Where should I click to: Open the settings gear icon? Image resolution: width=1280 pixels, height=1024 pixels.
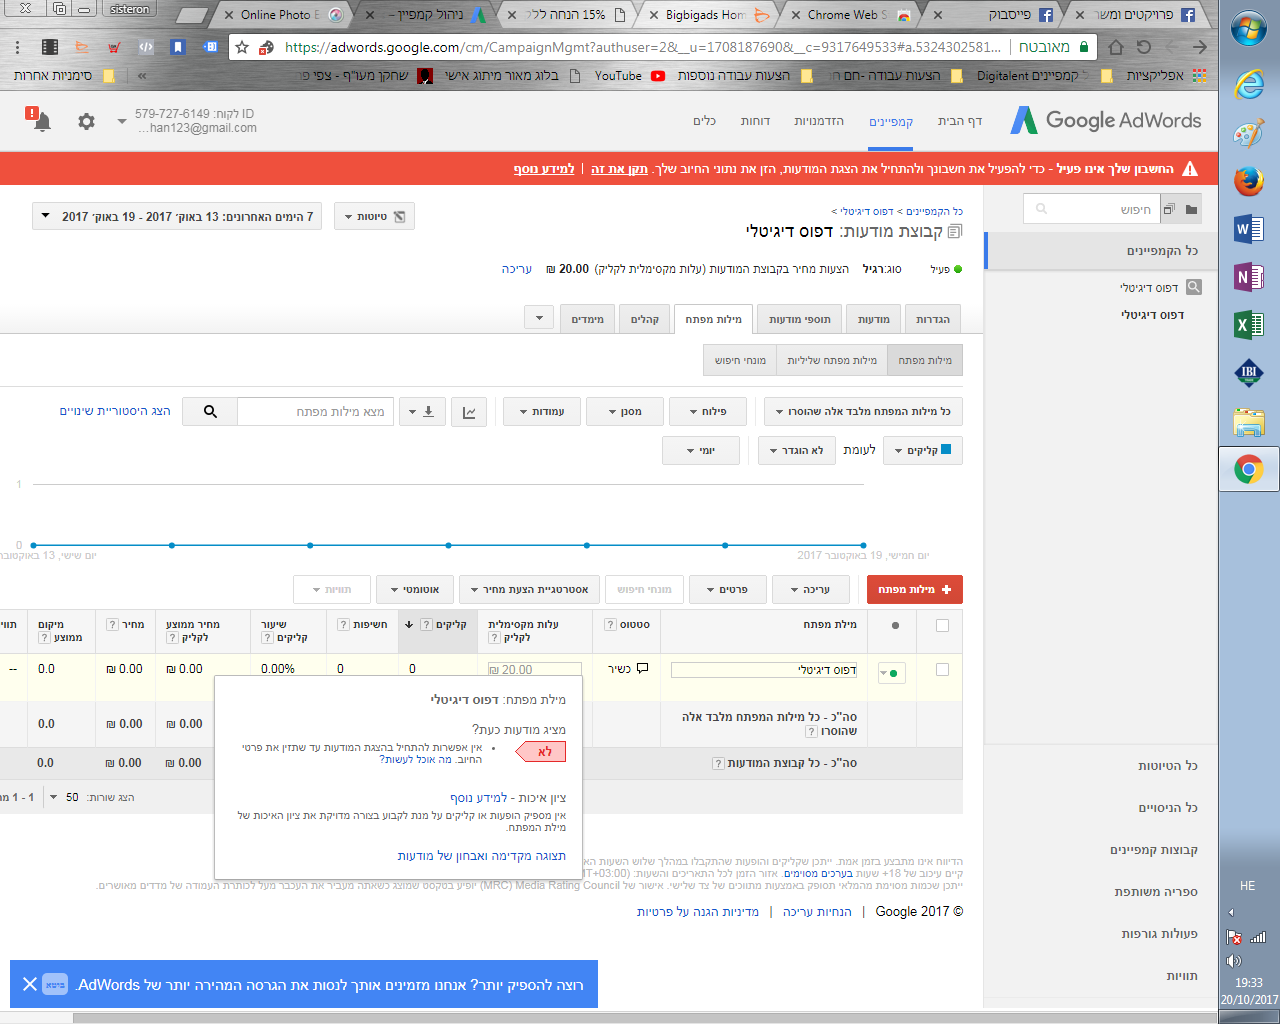(x=87, y=121)
